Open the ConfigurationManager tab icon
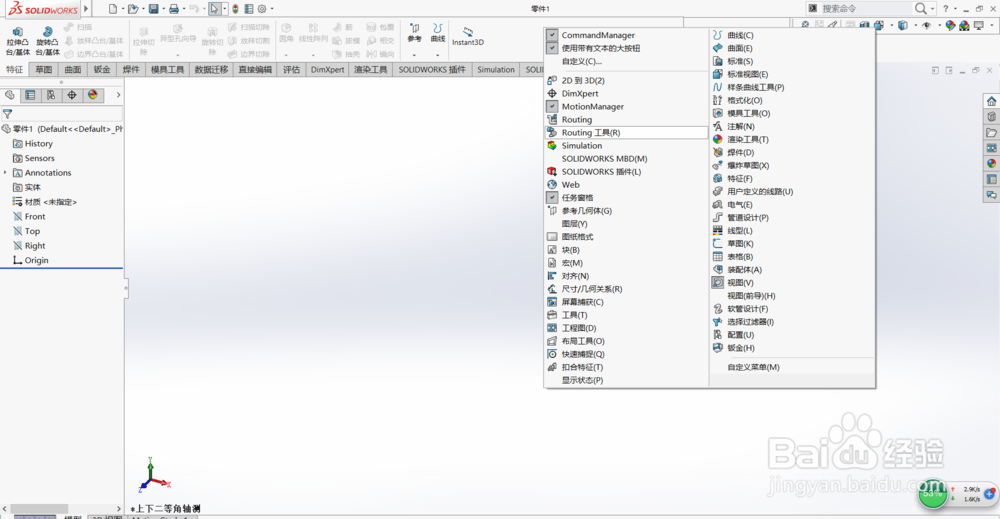 [x=51, y=95]
